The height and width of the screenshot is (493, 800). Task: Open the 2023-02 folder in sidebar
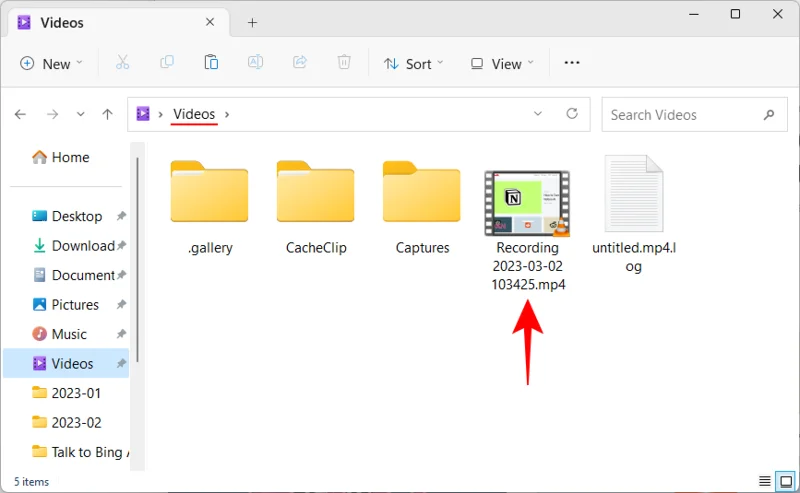pyautogui.click(x=66, y=423)
